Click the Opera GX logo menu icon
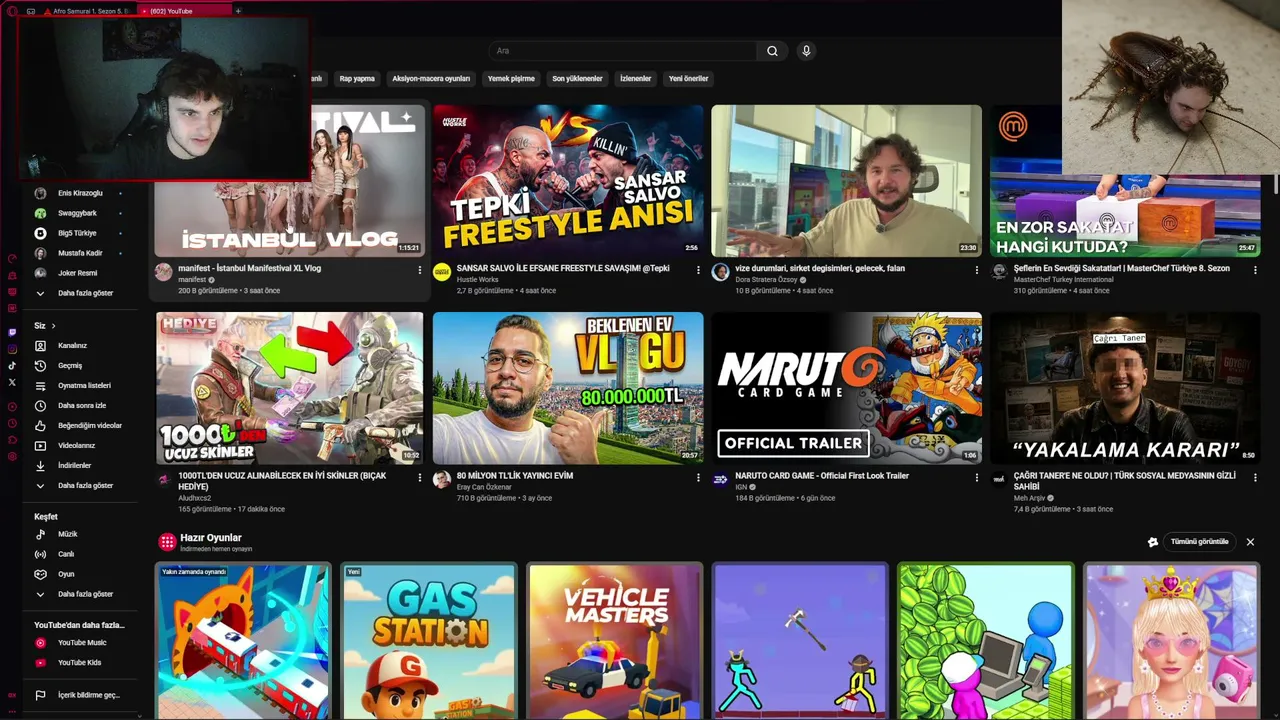Viewport: 1280px width, 720px height. [x=12, y=11]
